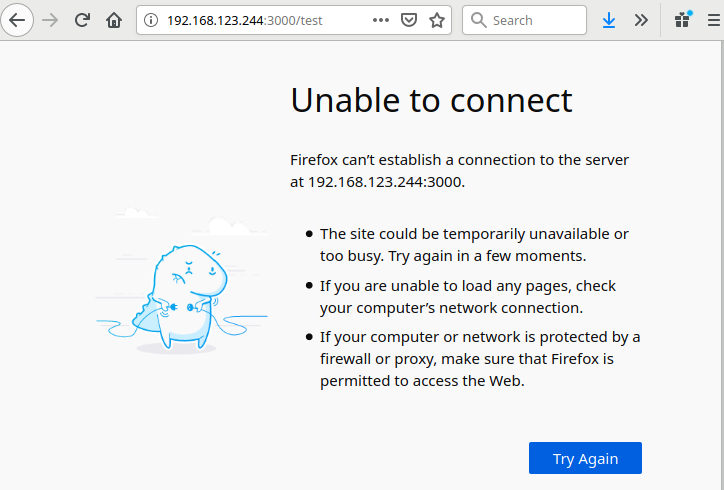
Task: Open the What's New gift icon
Action: (683, 19)
